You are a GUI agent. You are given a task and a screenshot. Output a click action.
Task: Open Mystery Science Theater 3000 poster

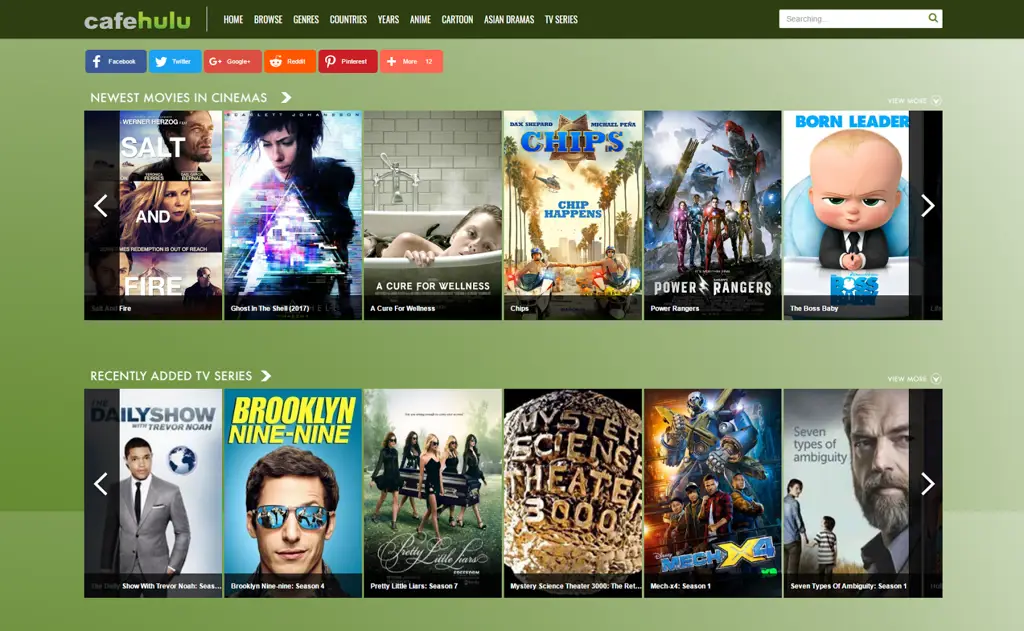[x=573, y=493]
